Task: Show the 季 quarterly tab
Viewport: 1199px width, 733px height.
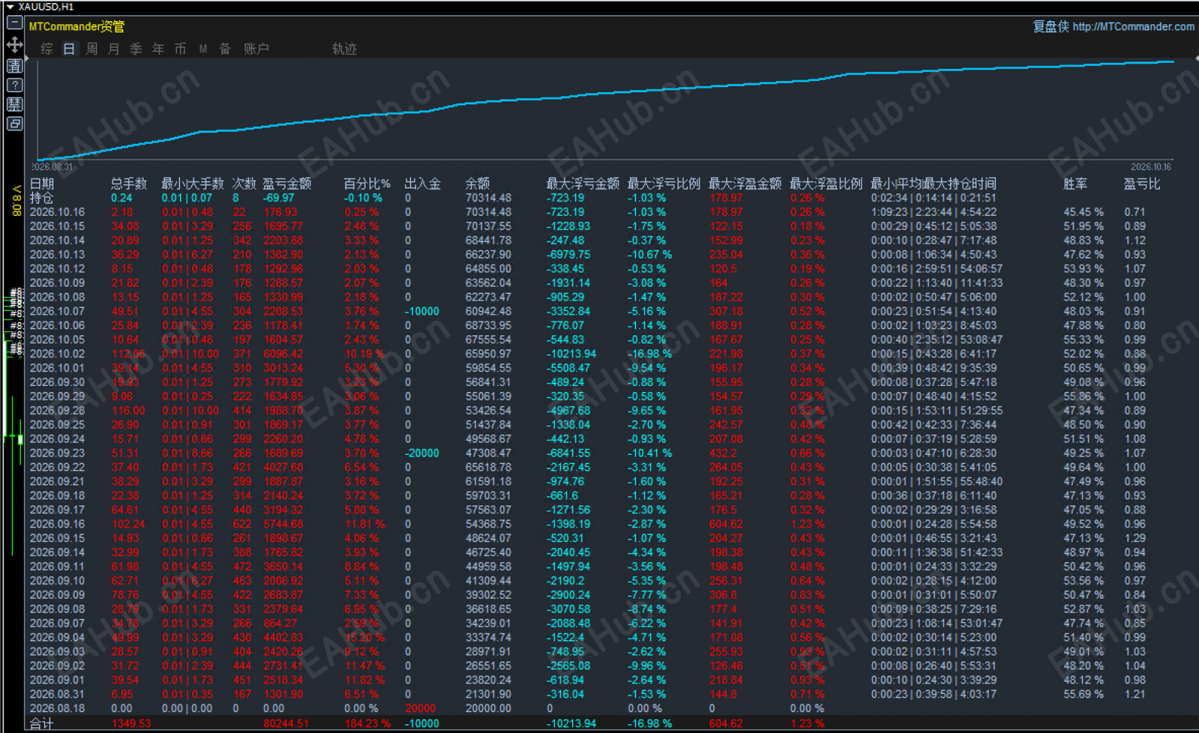Action: point(136,49)
